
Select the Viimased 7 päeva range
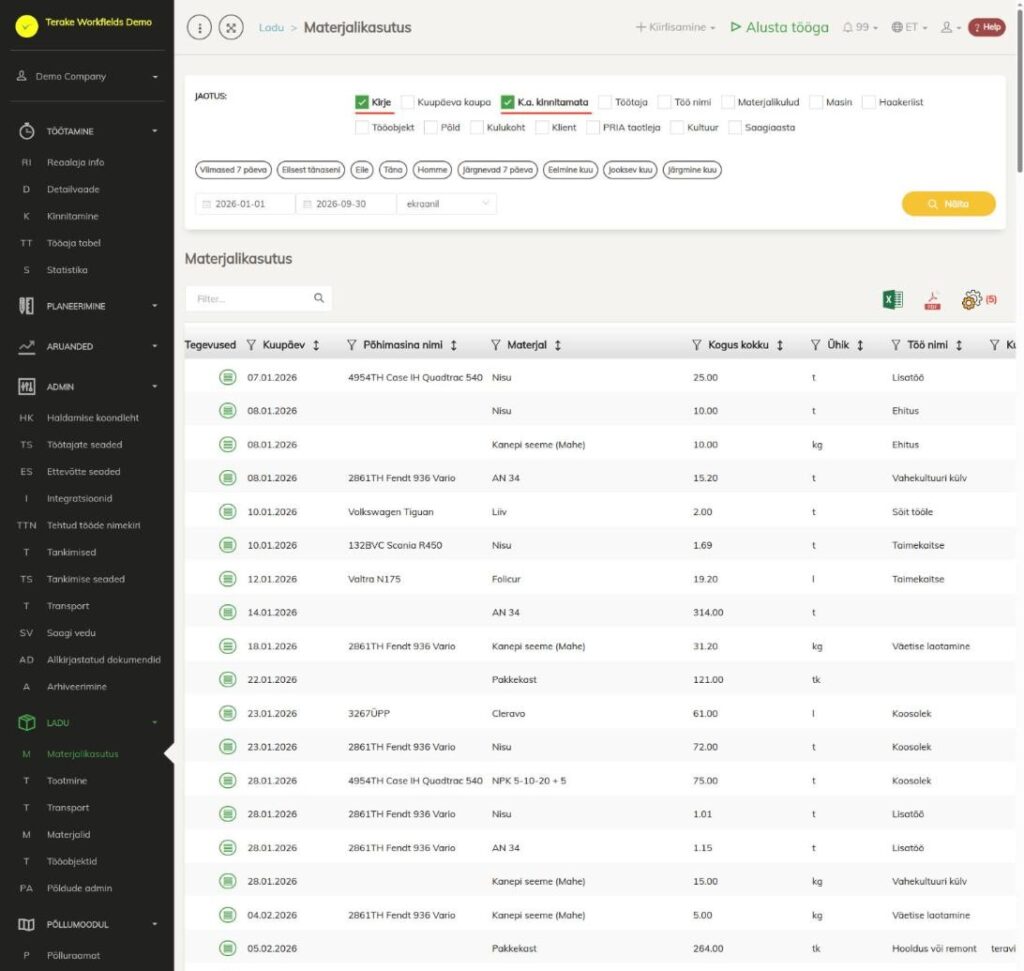click(x=233, y=170)
